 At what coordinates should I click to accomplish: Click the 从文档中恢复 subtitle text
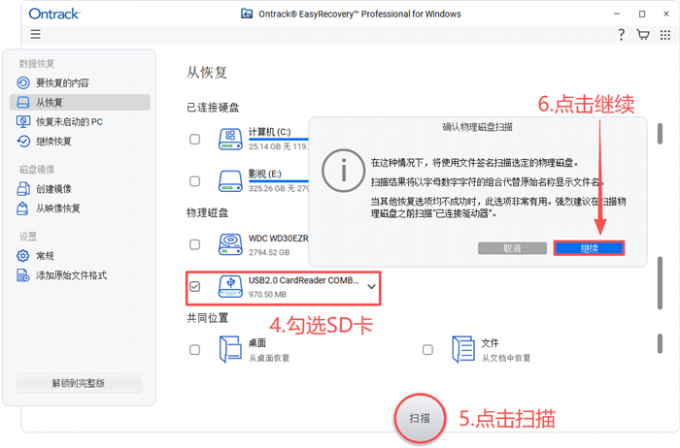coord(506,358)
